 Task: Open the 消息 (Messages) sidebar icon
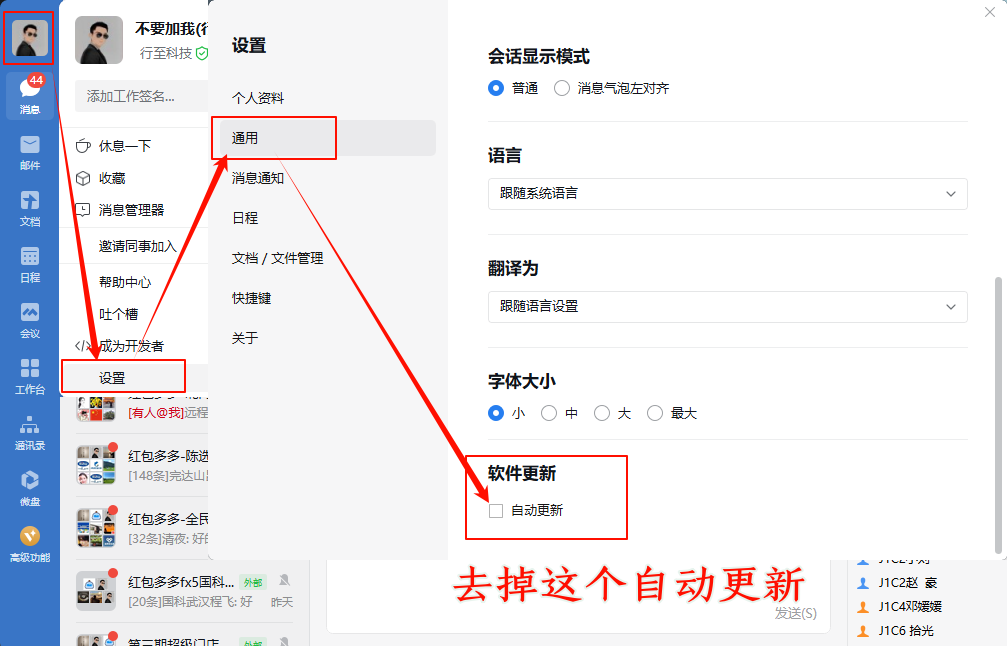(29, 95)
